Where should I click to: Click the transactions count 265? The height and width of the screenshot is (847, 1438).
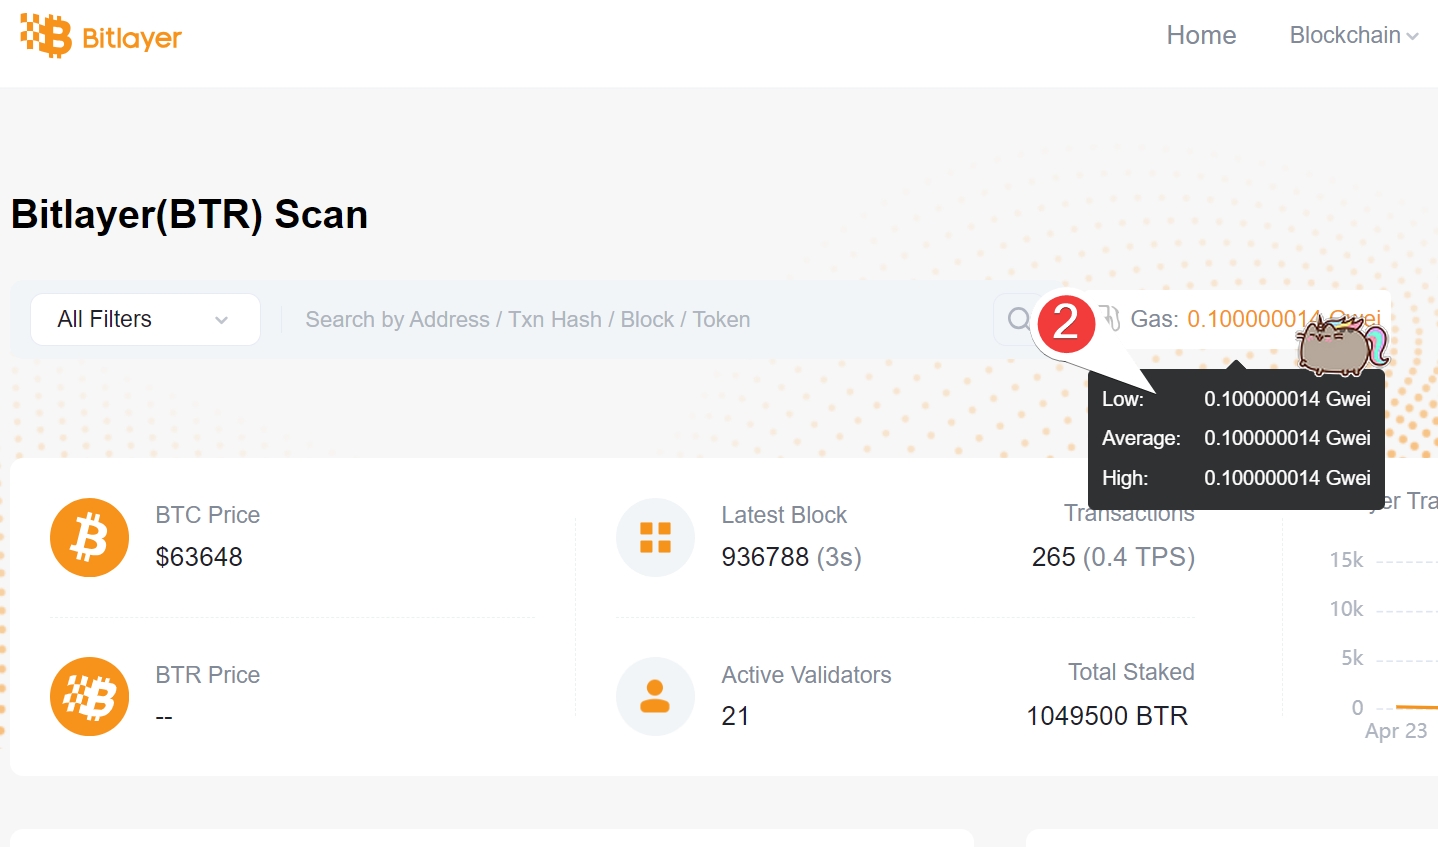[1053, 557]
